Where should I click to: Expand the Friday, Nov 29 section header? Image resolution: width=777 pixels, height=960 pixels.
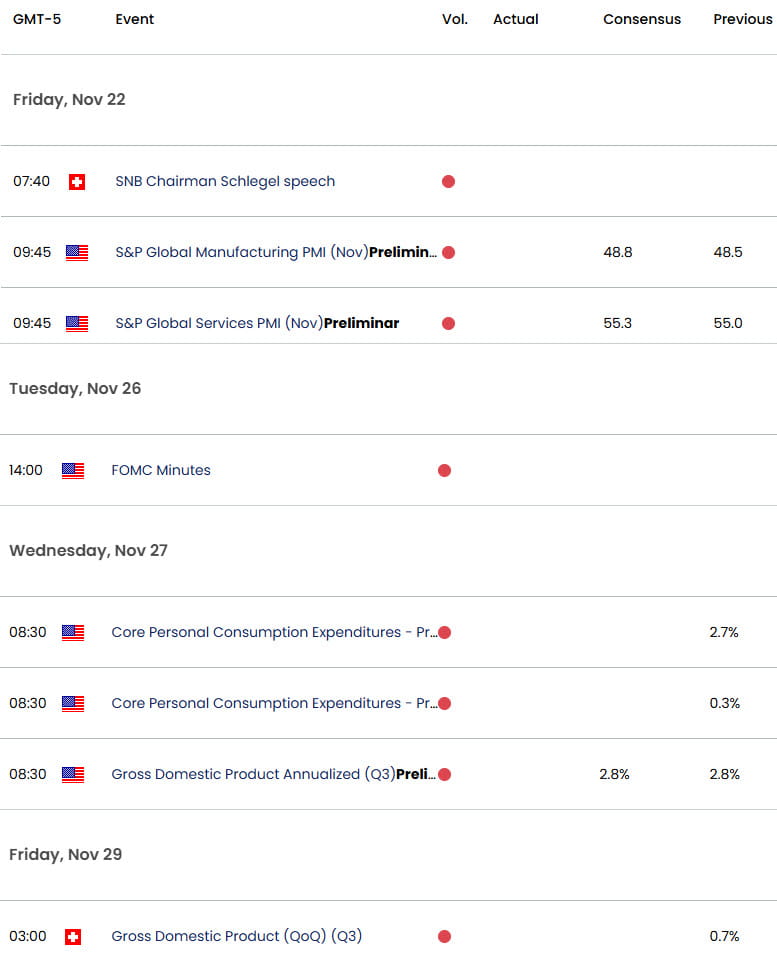point(65,854)
